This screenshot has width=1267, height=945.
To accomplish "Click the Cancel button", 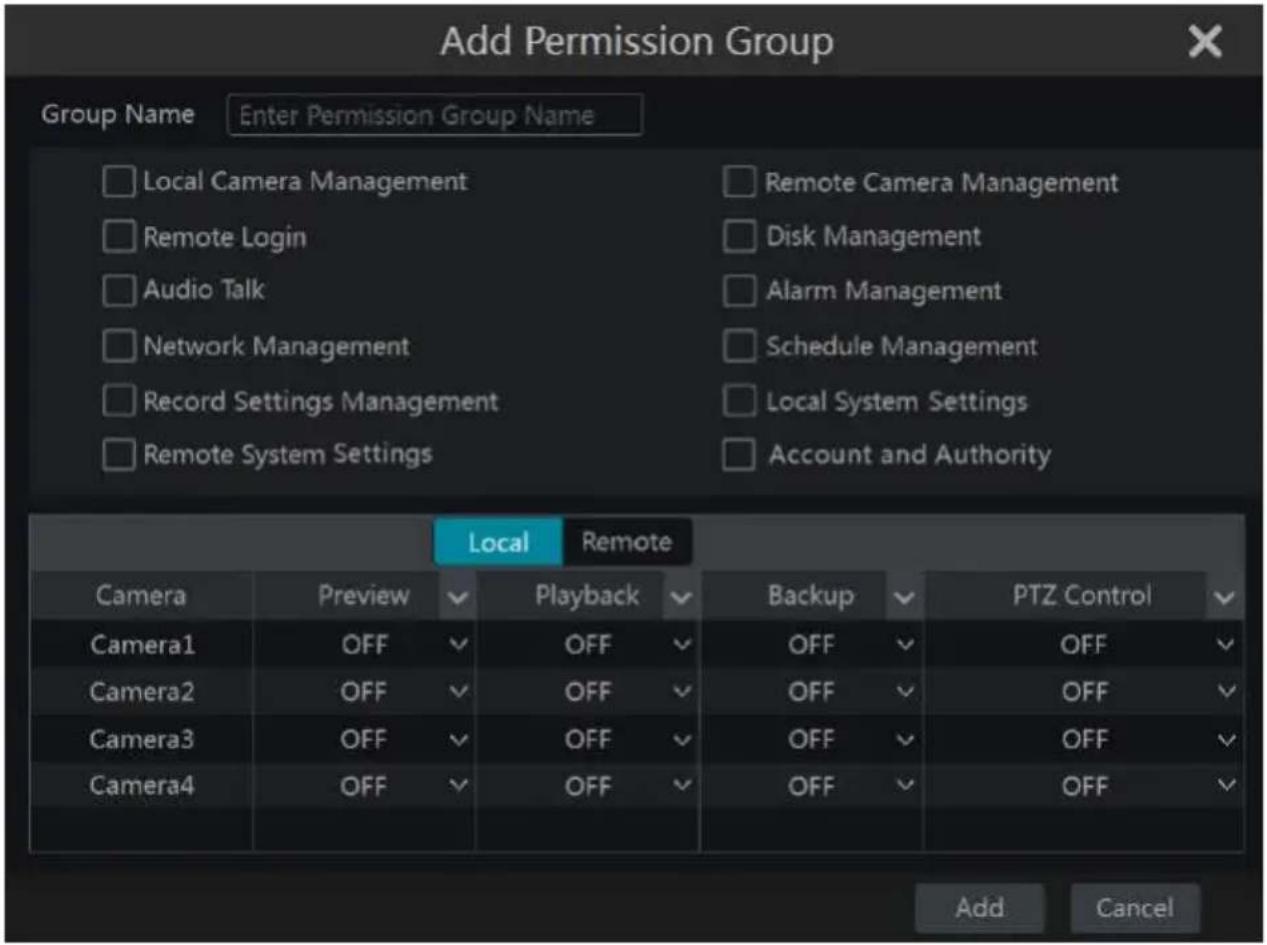I will [1135, 908].
